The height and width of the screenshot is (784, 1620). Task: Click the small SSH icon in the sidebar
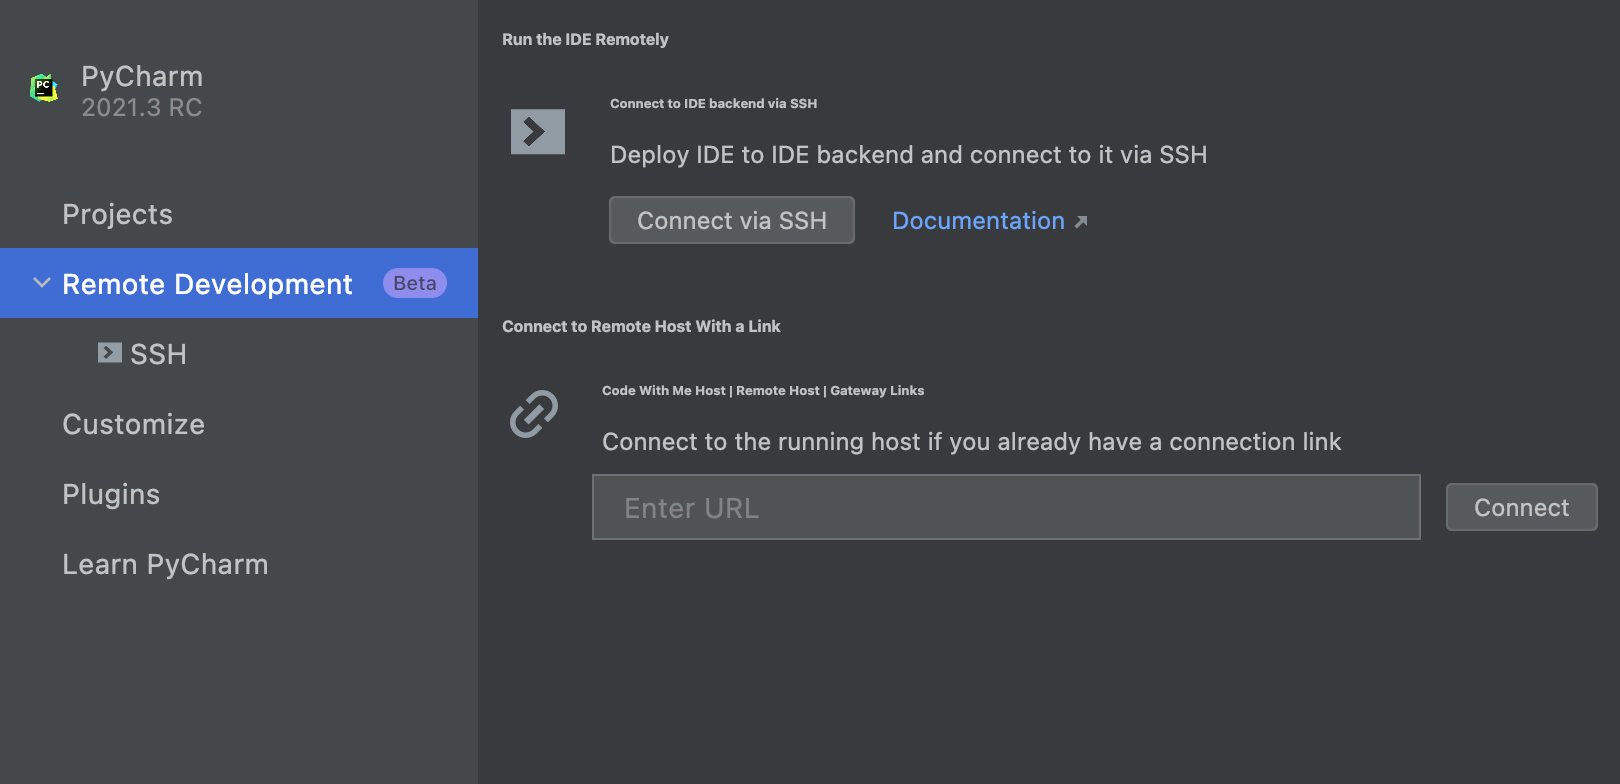click(109, 353)
